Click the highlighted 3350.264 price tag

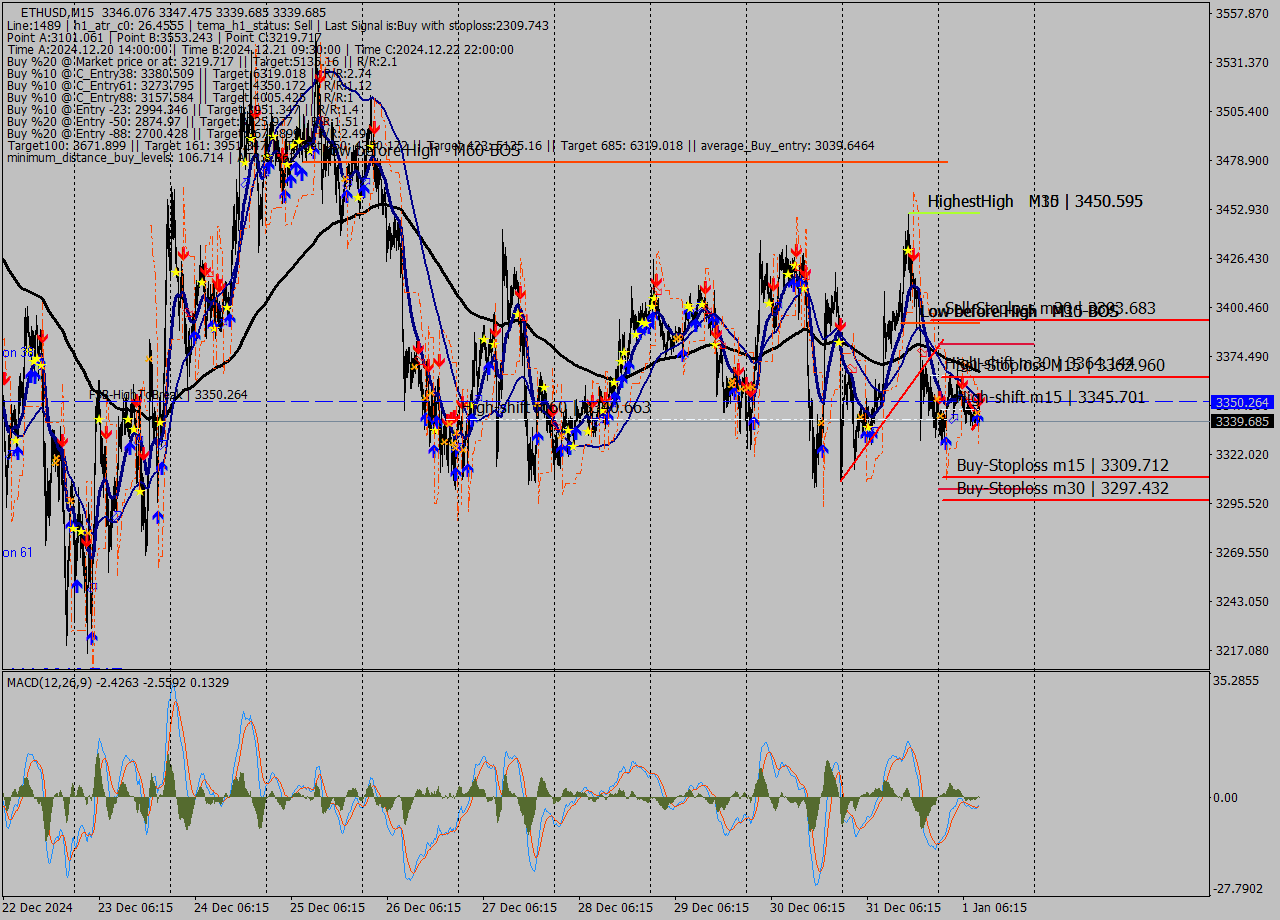(x=1242, y=402)
